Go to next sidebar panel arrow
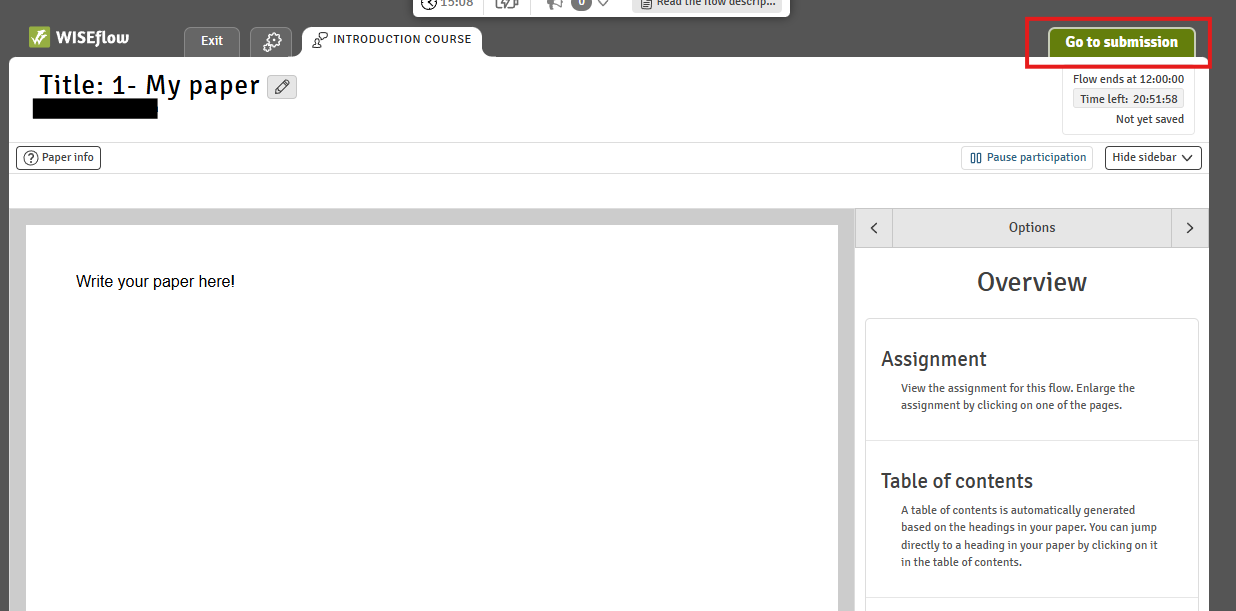The image size is (1236, 611). point(1189,228)
